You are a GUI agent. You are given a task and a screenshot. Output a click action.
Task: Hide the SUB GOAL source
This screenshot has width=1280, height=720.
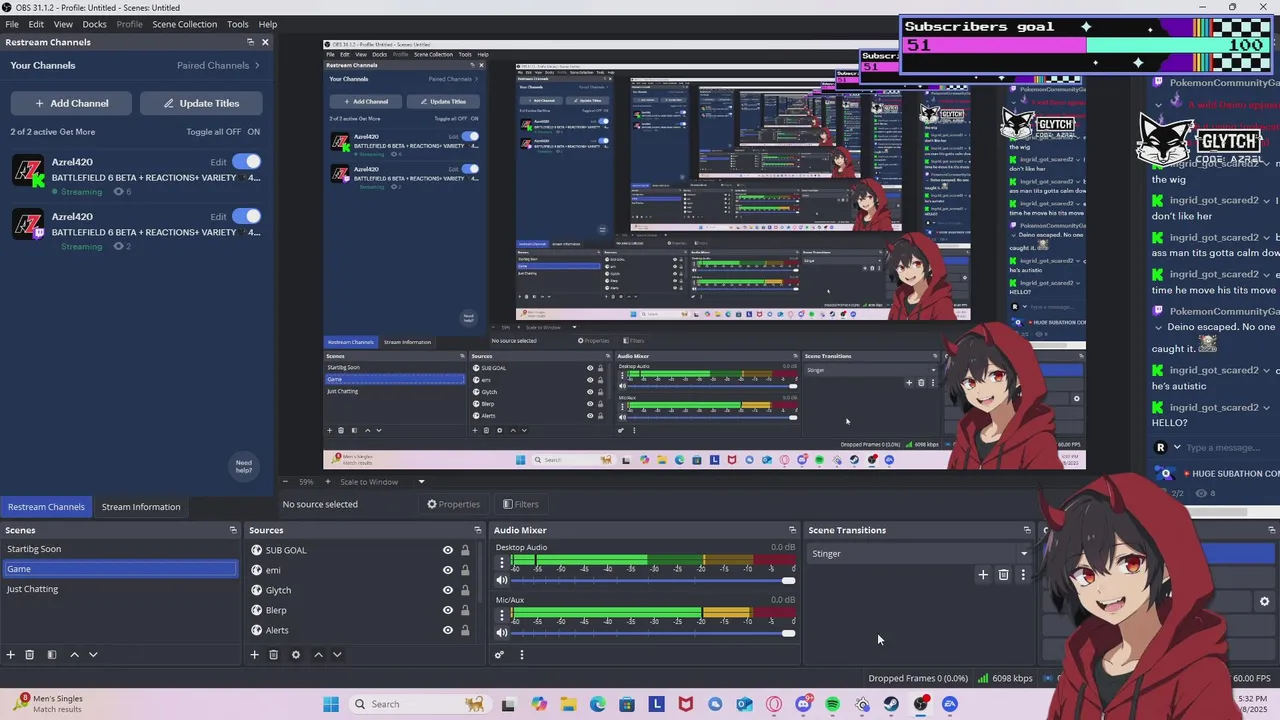point(448,550)
